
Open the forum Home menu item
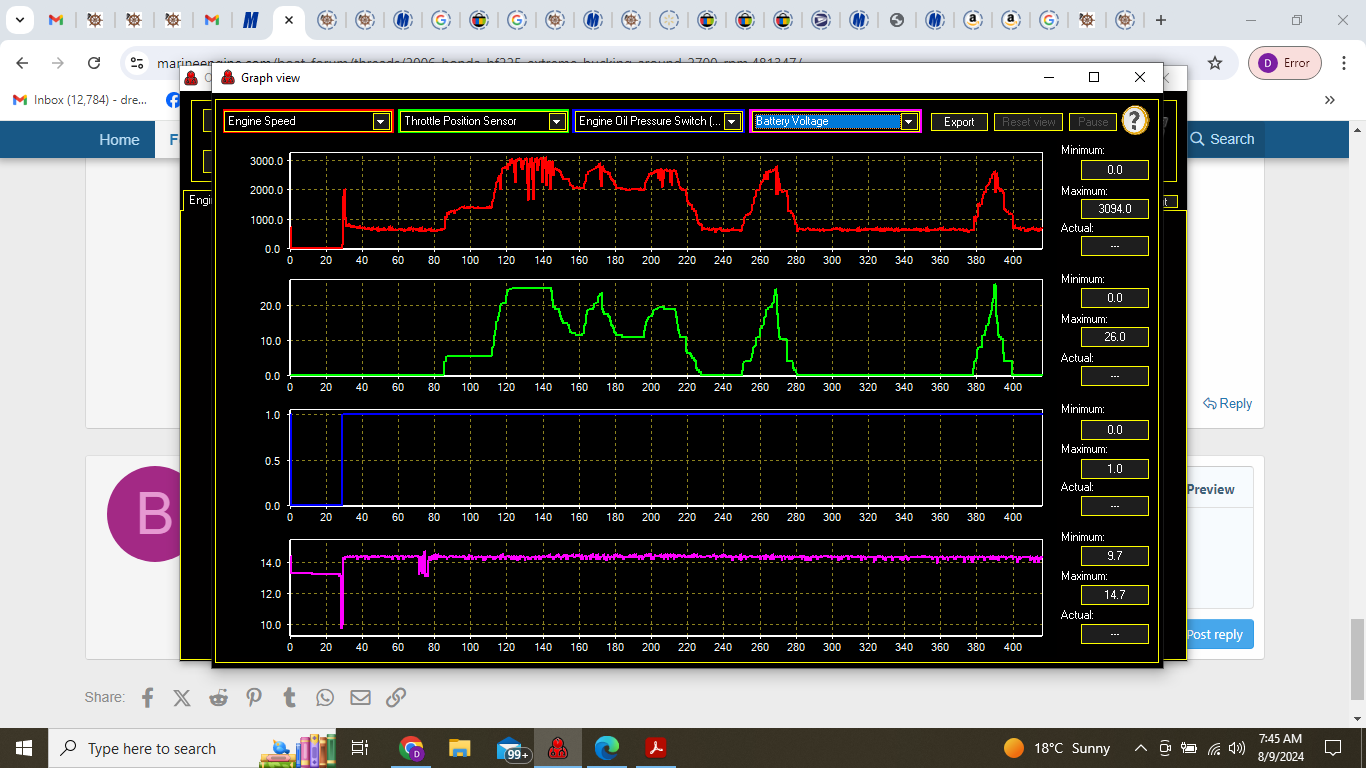coord(119,140)
